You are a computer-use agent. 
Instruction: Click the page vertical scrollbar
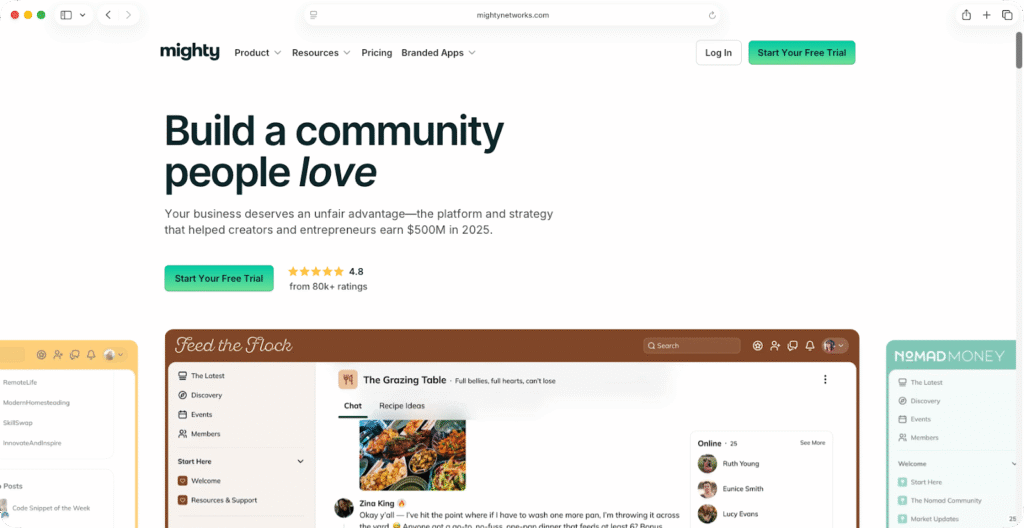click(1019, 49)
